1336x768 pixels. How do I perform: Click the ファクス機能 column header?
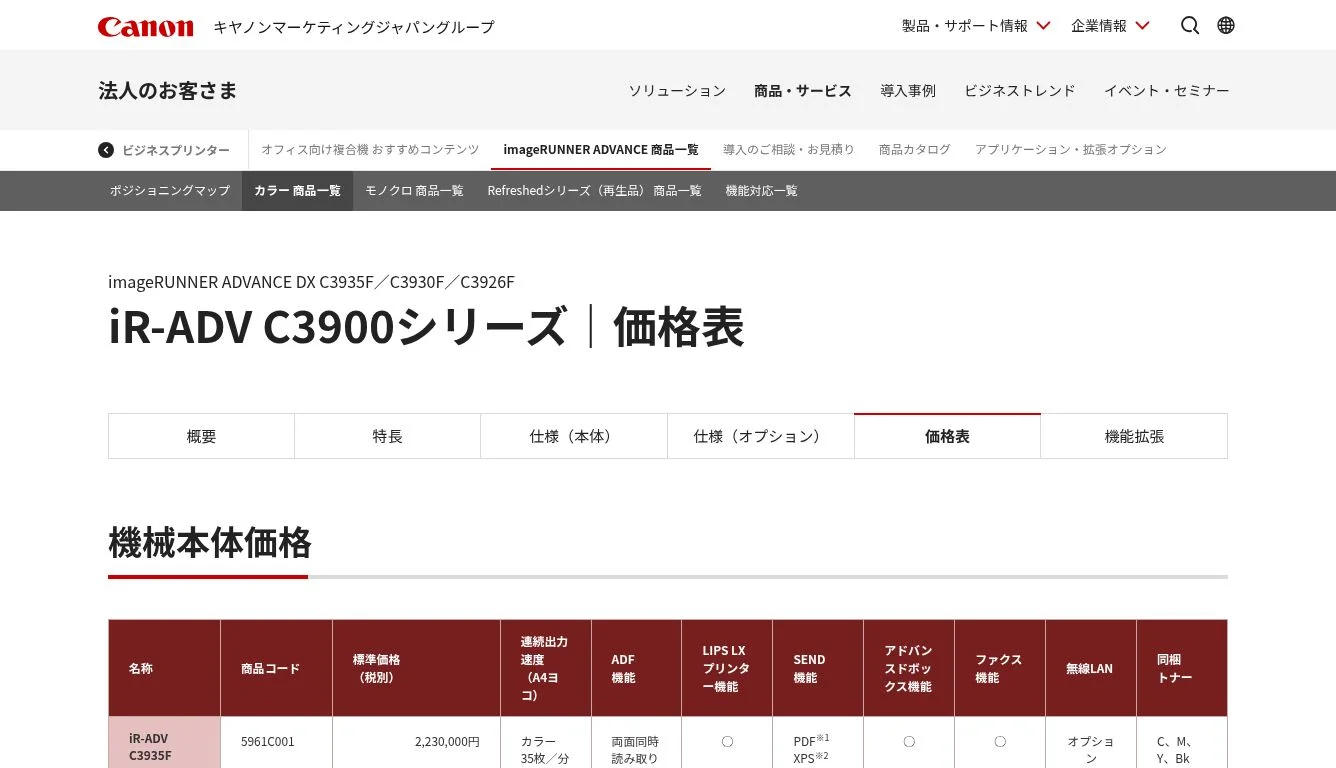(x=1000, y=668)
